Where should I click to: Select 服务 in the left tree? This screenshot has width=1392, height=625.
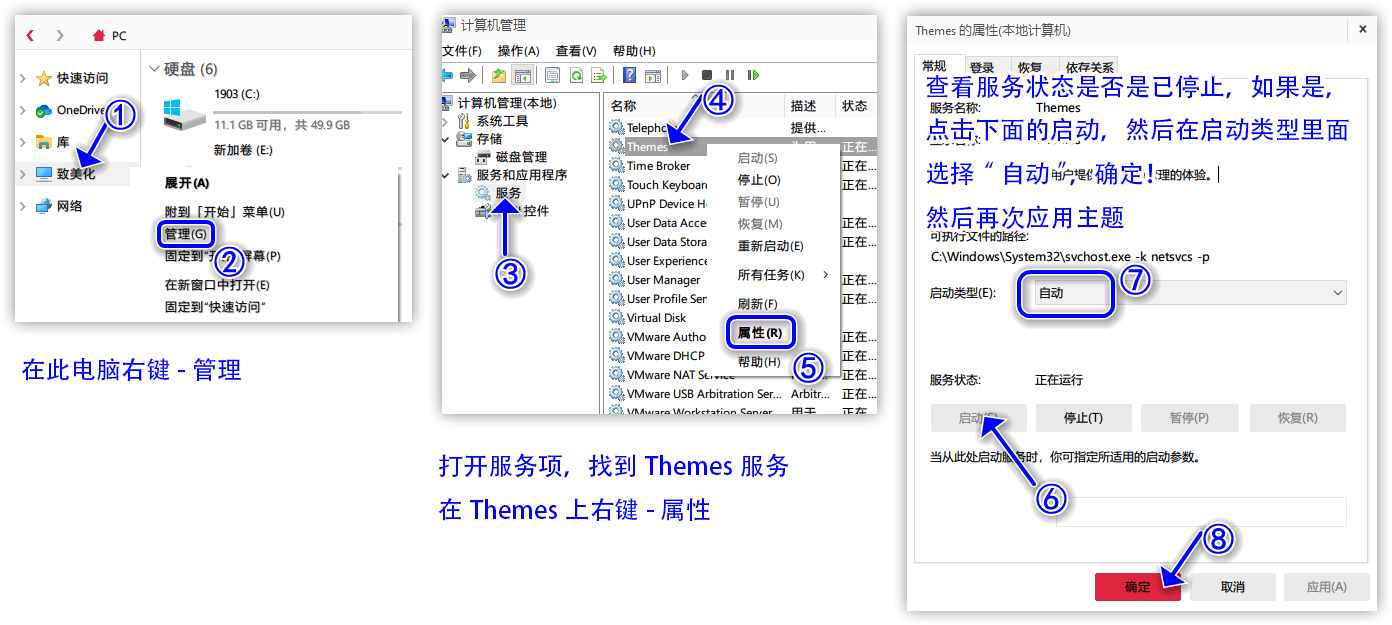tap(508, 193)
